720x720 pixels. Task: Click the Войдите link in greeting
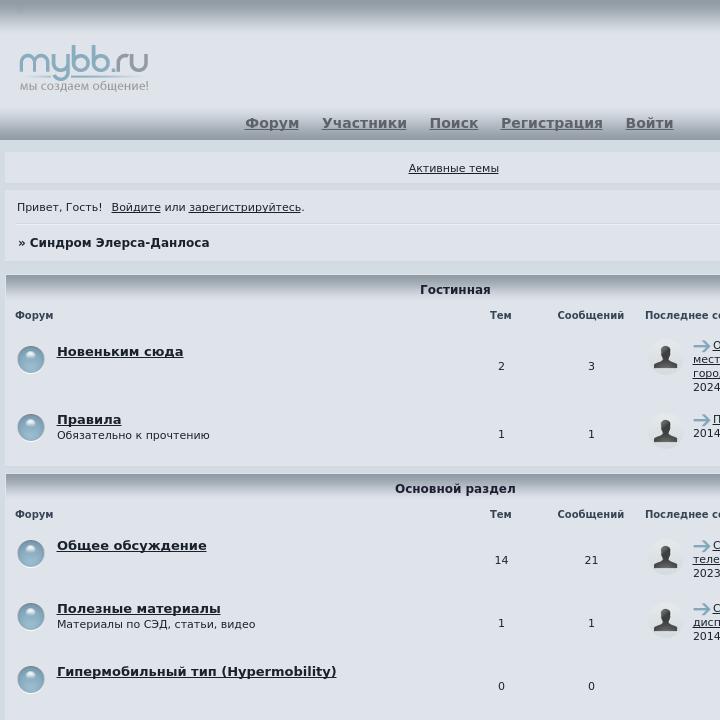(136, 207)
